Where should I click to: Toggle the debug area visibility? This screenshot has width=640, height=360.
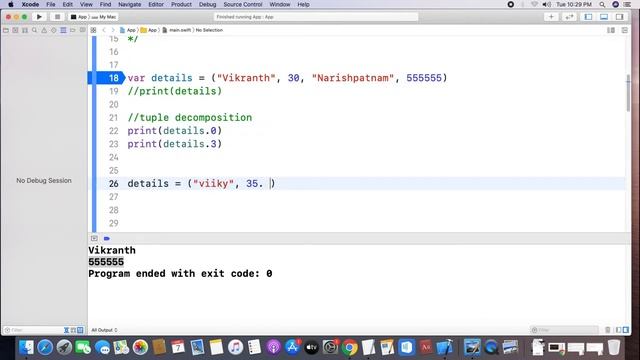click(x=604, y=17)
